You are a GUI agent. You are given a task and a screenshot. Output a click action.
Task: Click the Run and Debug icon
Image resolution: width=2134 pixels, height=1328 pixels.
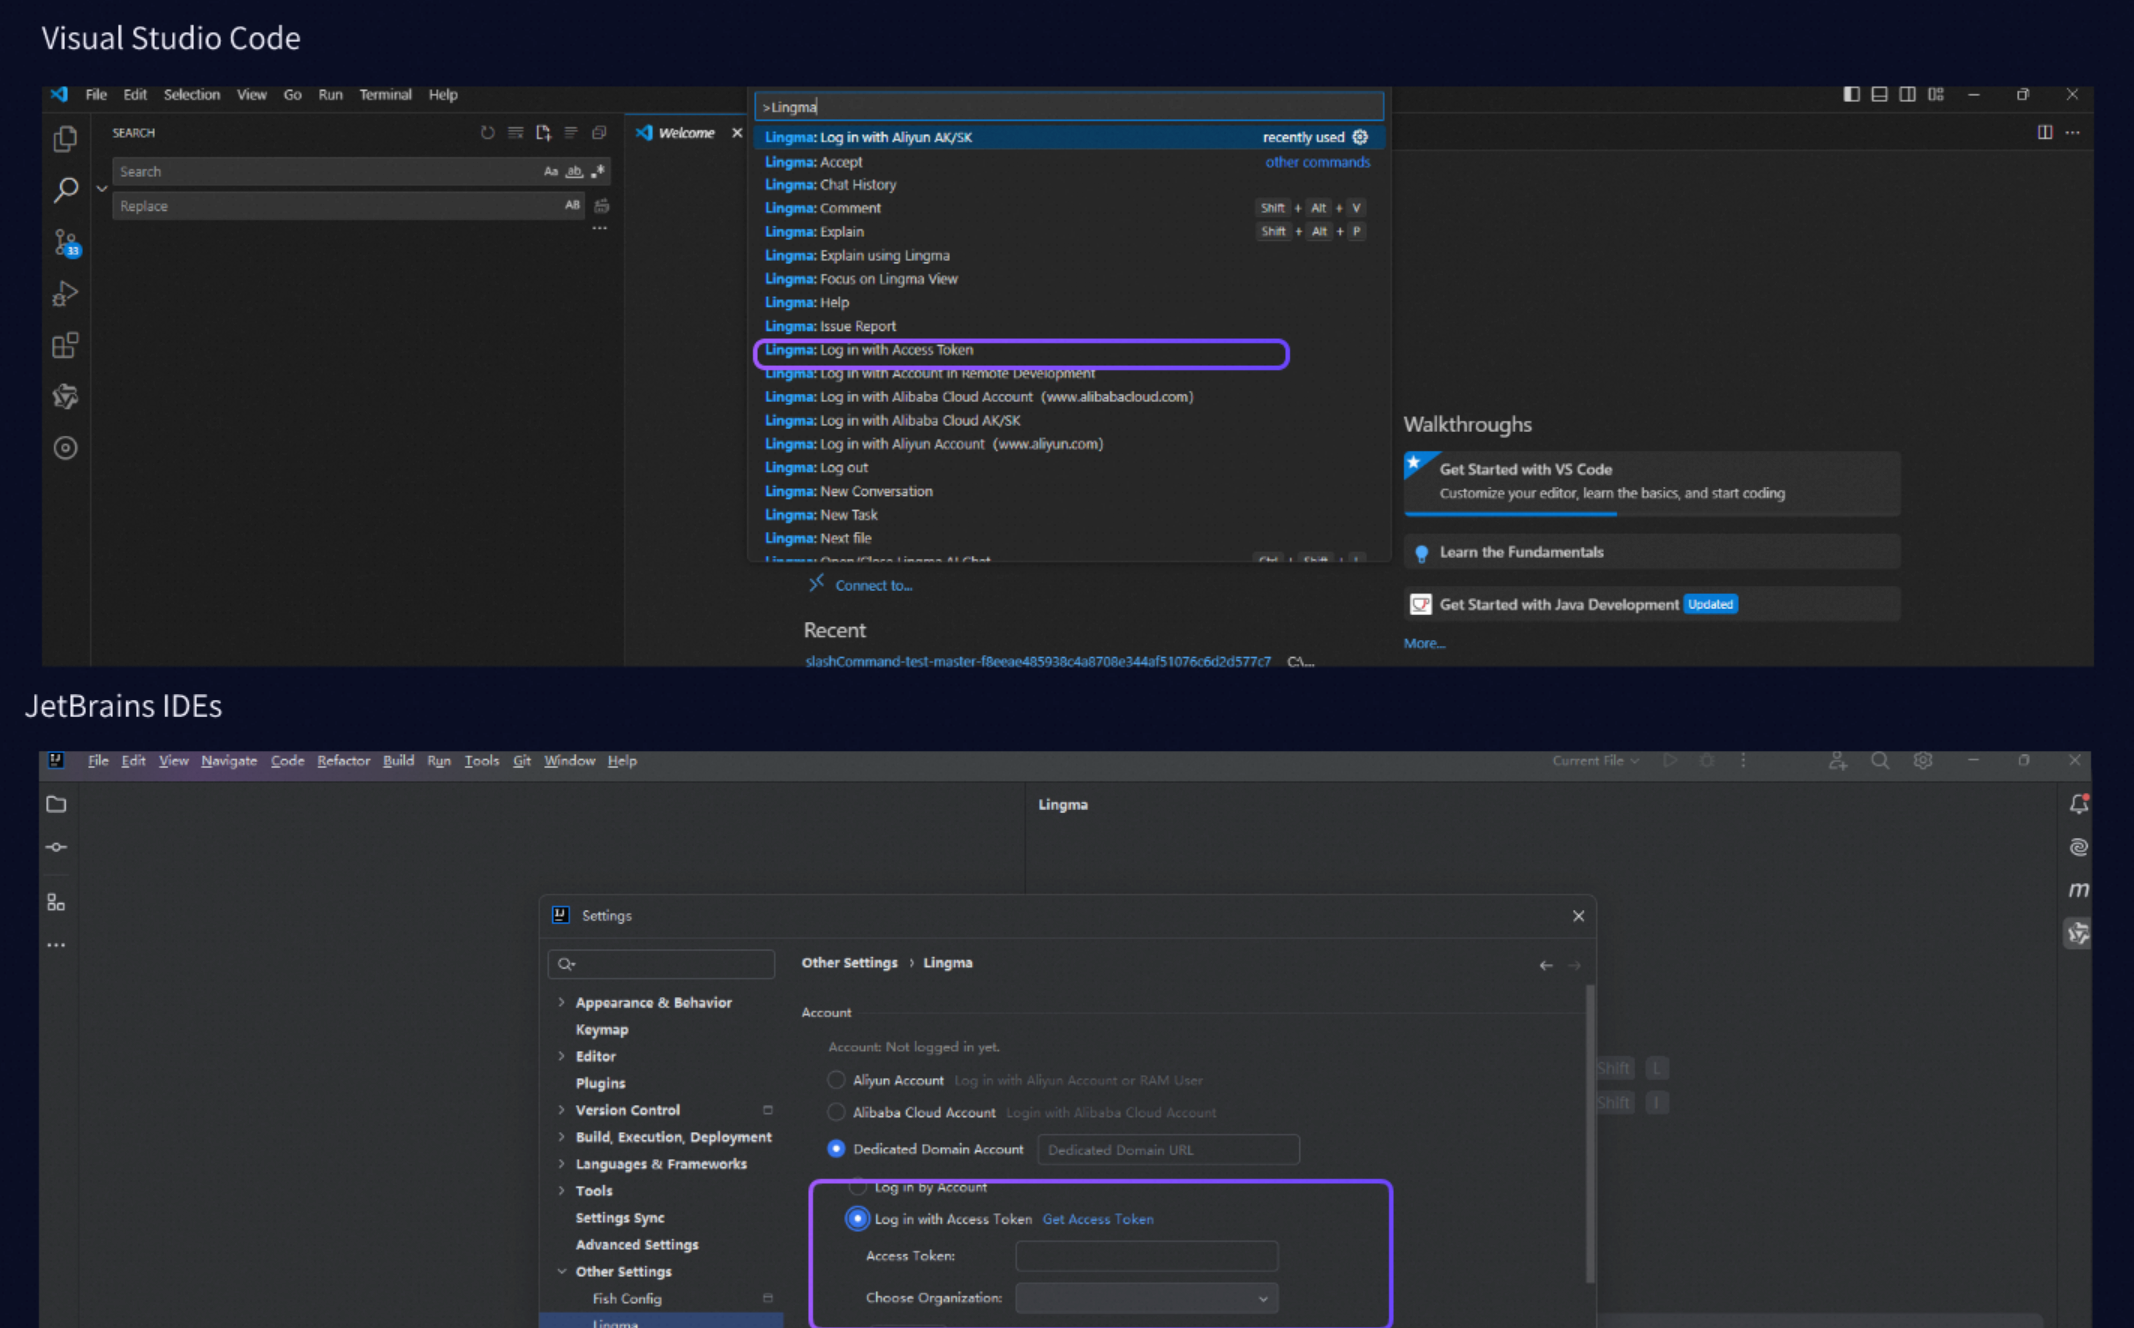click(x=65, y=294)
